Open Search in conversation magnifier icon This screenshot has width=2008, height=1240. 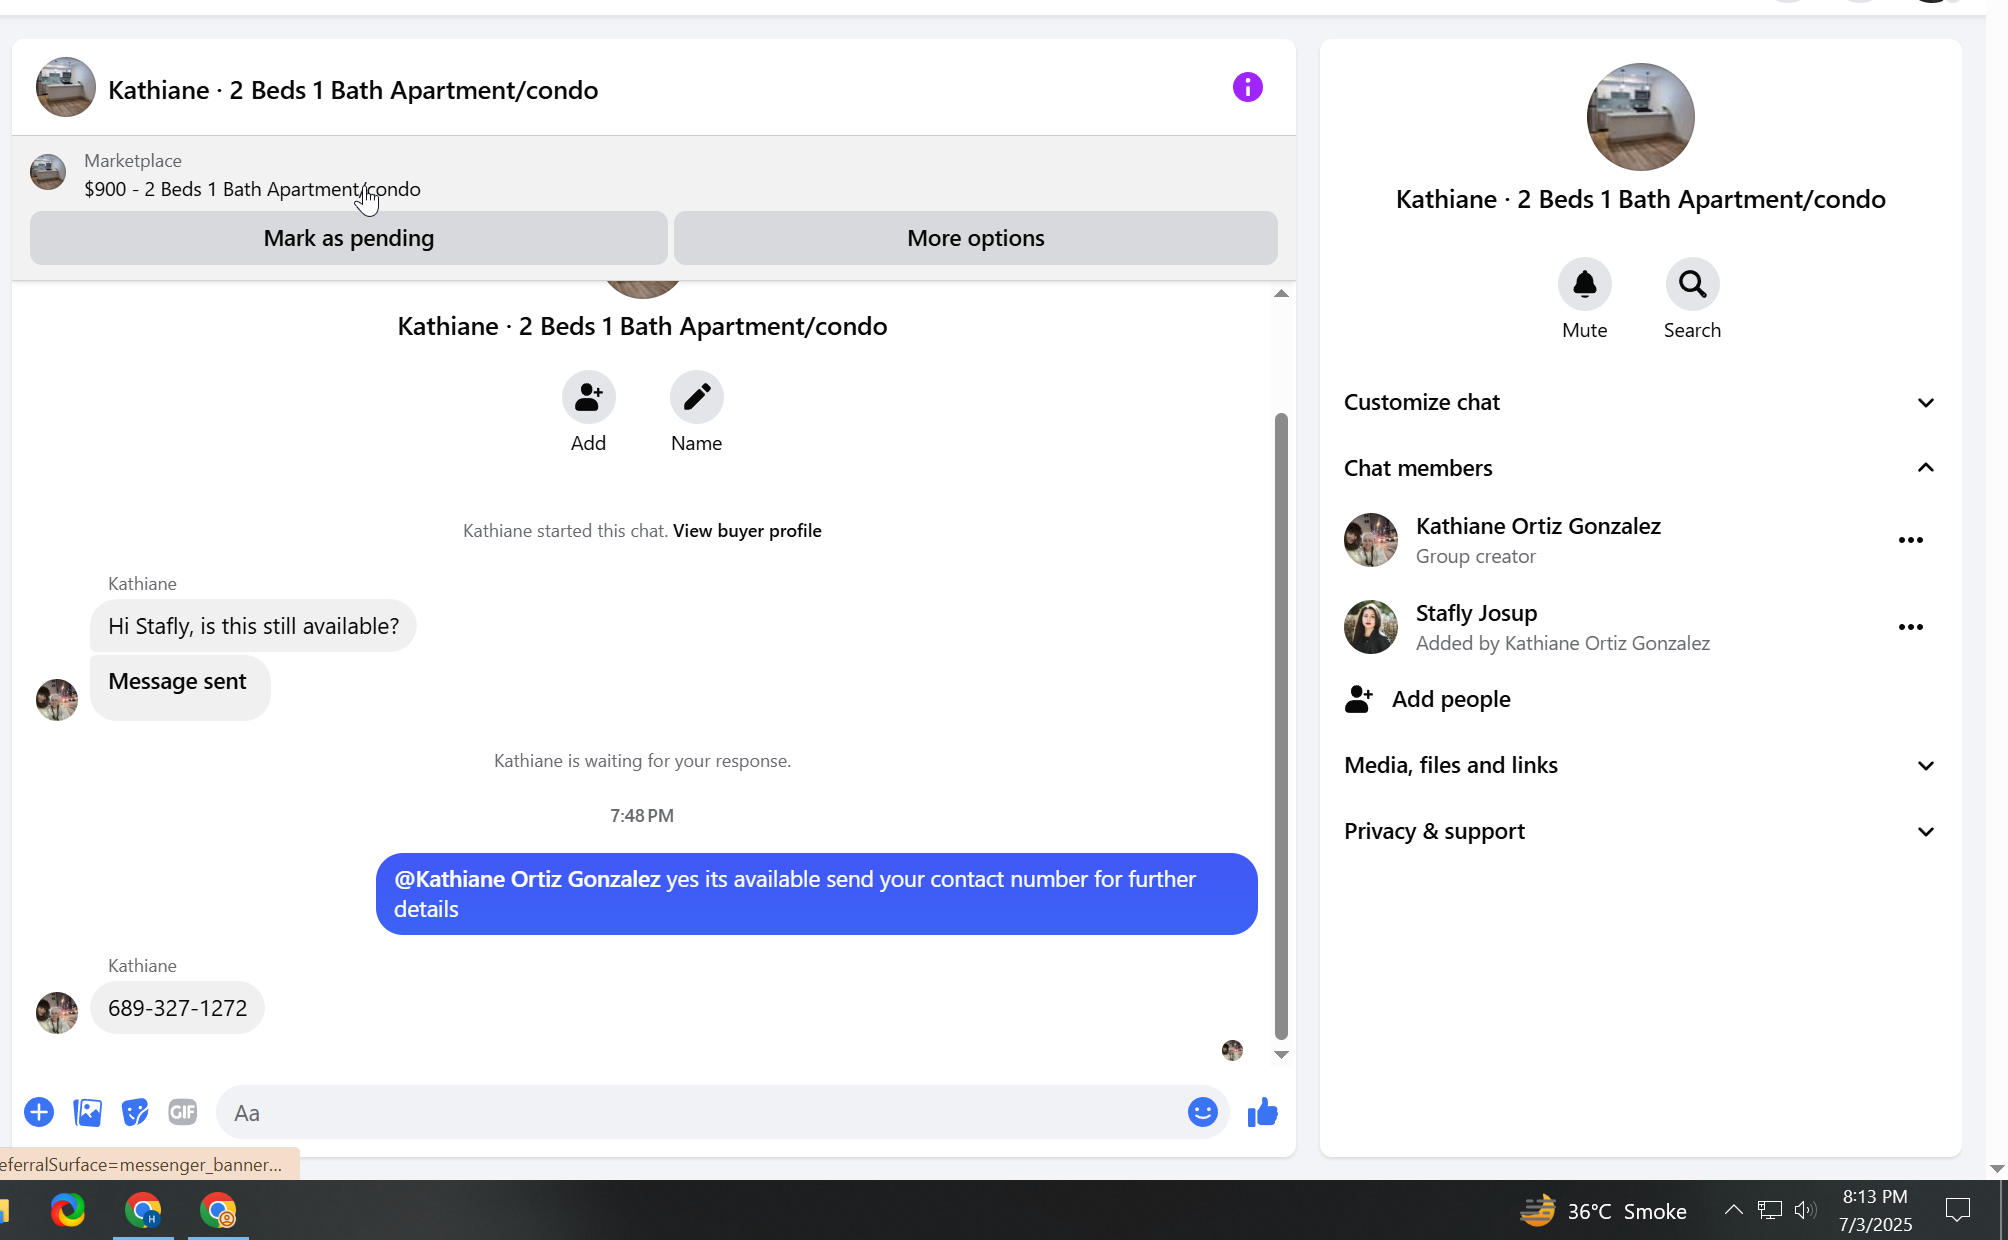click(1692, 285)
